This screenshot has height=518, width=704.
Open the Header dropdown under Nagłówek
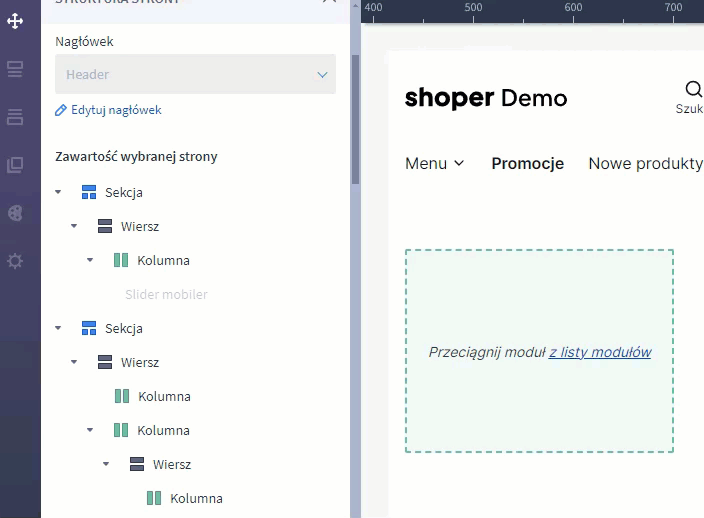pos(195,74)
